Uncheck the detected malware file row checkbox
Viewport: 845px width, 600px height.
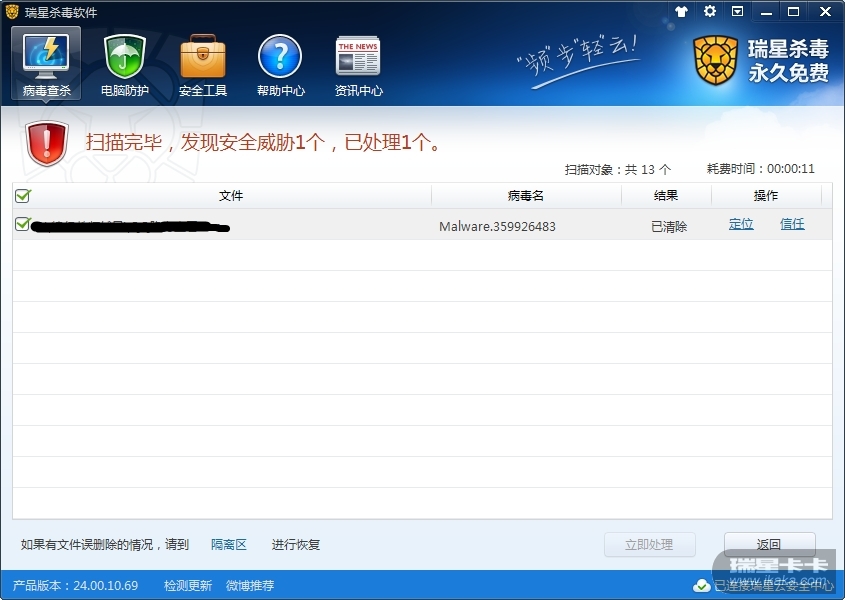tap(23, 224)
